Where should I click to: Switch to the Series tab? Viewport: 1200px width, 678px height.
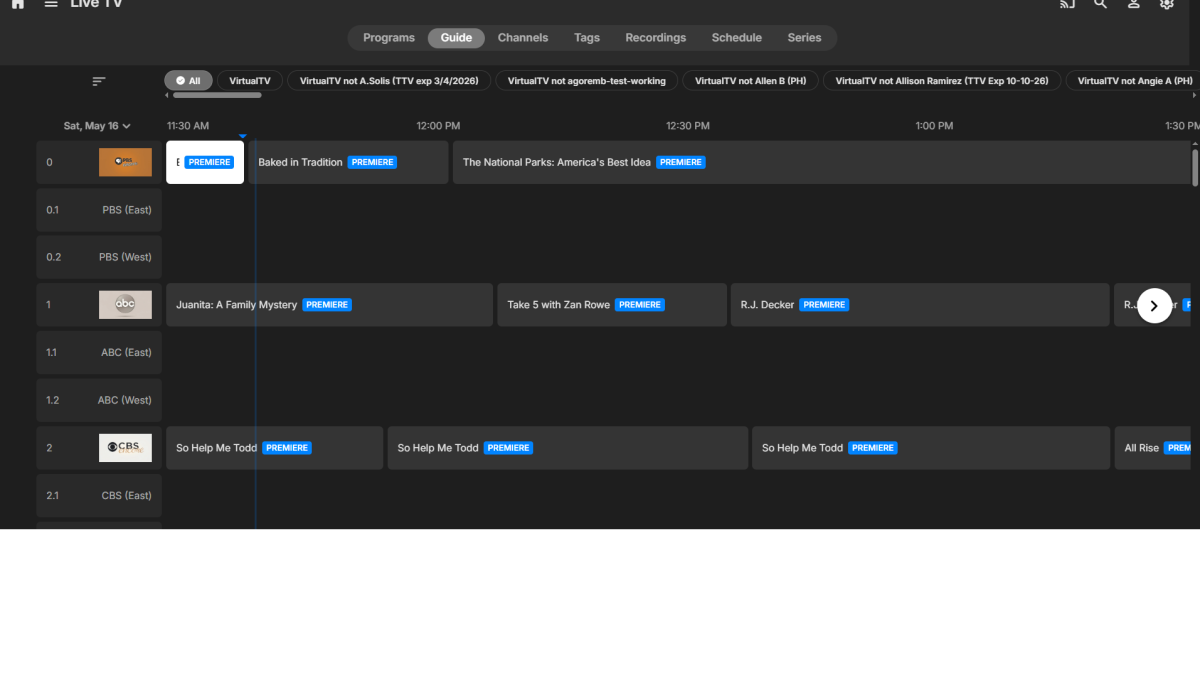tap(804, 38)
